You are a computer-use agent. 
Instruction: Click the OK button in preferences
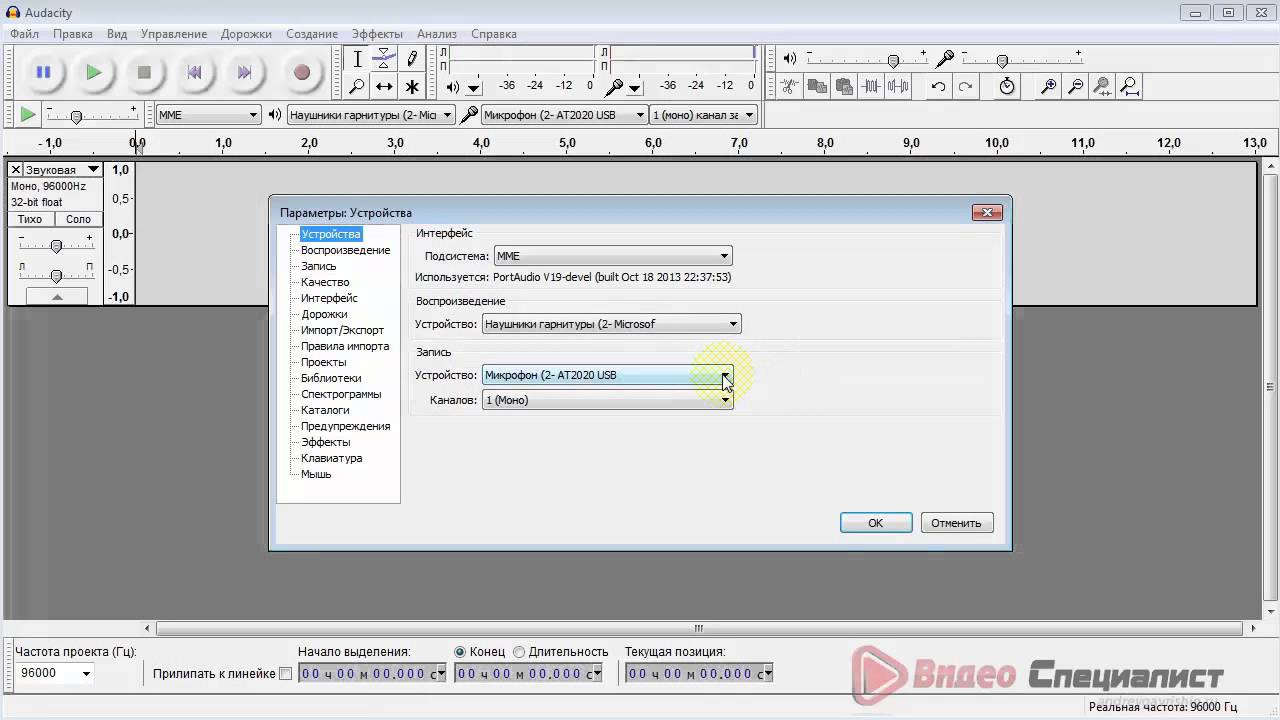tap(876, 523)
